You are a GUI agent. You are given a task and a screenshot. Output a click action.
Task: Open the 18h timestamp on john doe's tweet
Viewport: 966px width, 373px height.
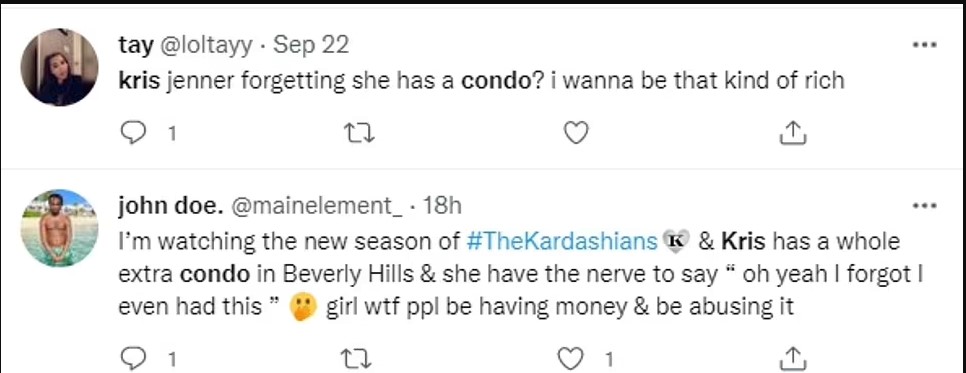[x=439, y=206]
